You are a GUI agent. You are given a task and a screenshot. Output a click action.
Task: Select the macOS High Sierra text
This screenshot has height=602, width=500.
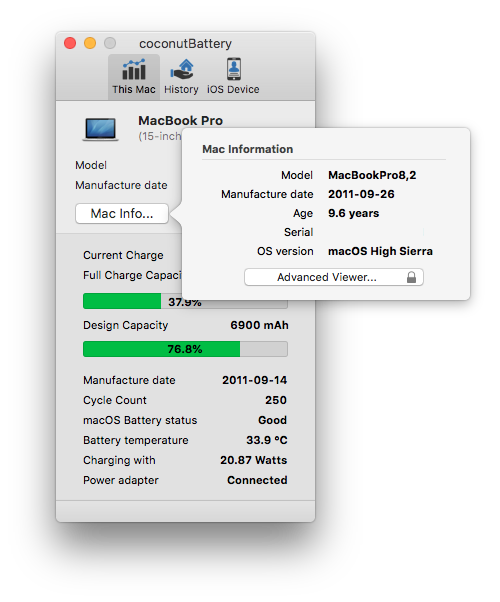coord(380,251)
